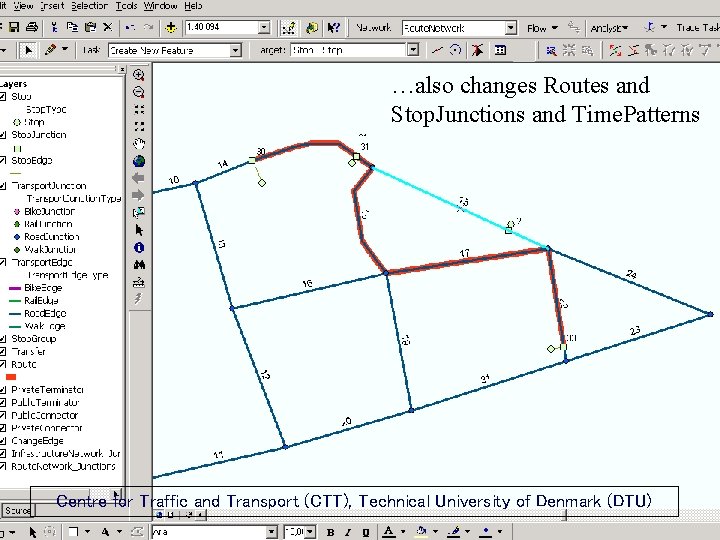
Task: Click the Go Forward extent arrow
Action: pos(138,195)
